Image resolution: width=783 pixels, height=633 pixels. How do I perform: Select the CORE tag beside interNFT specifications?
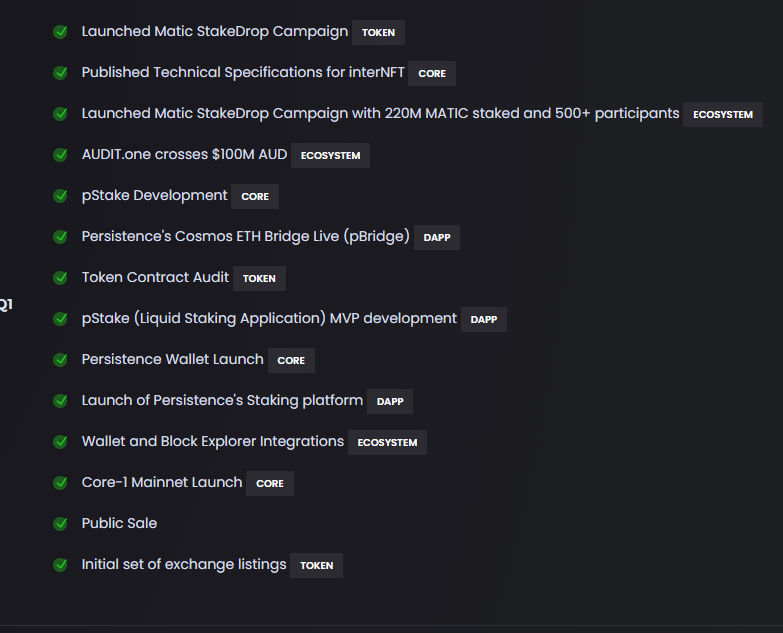coord(432,73)
